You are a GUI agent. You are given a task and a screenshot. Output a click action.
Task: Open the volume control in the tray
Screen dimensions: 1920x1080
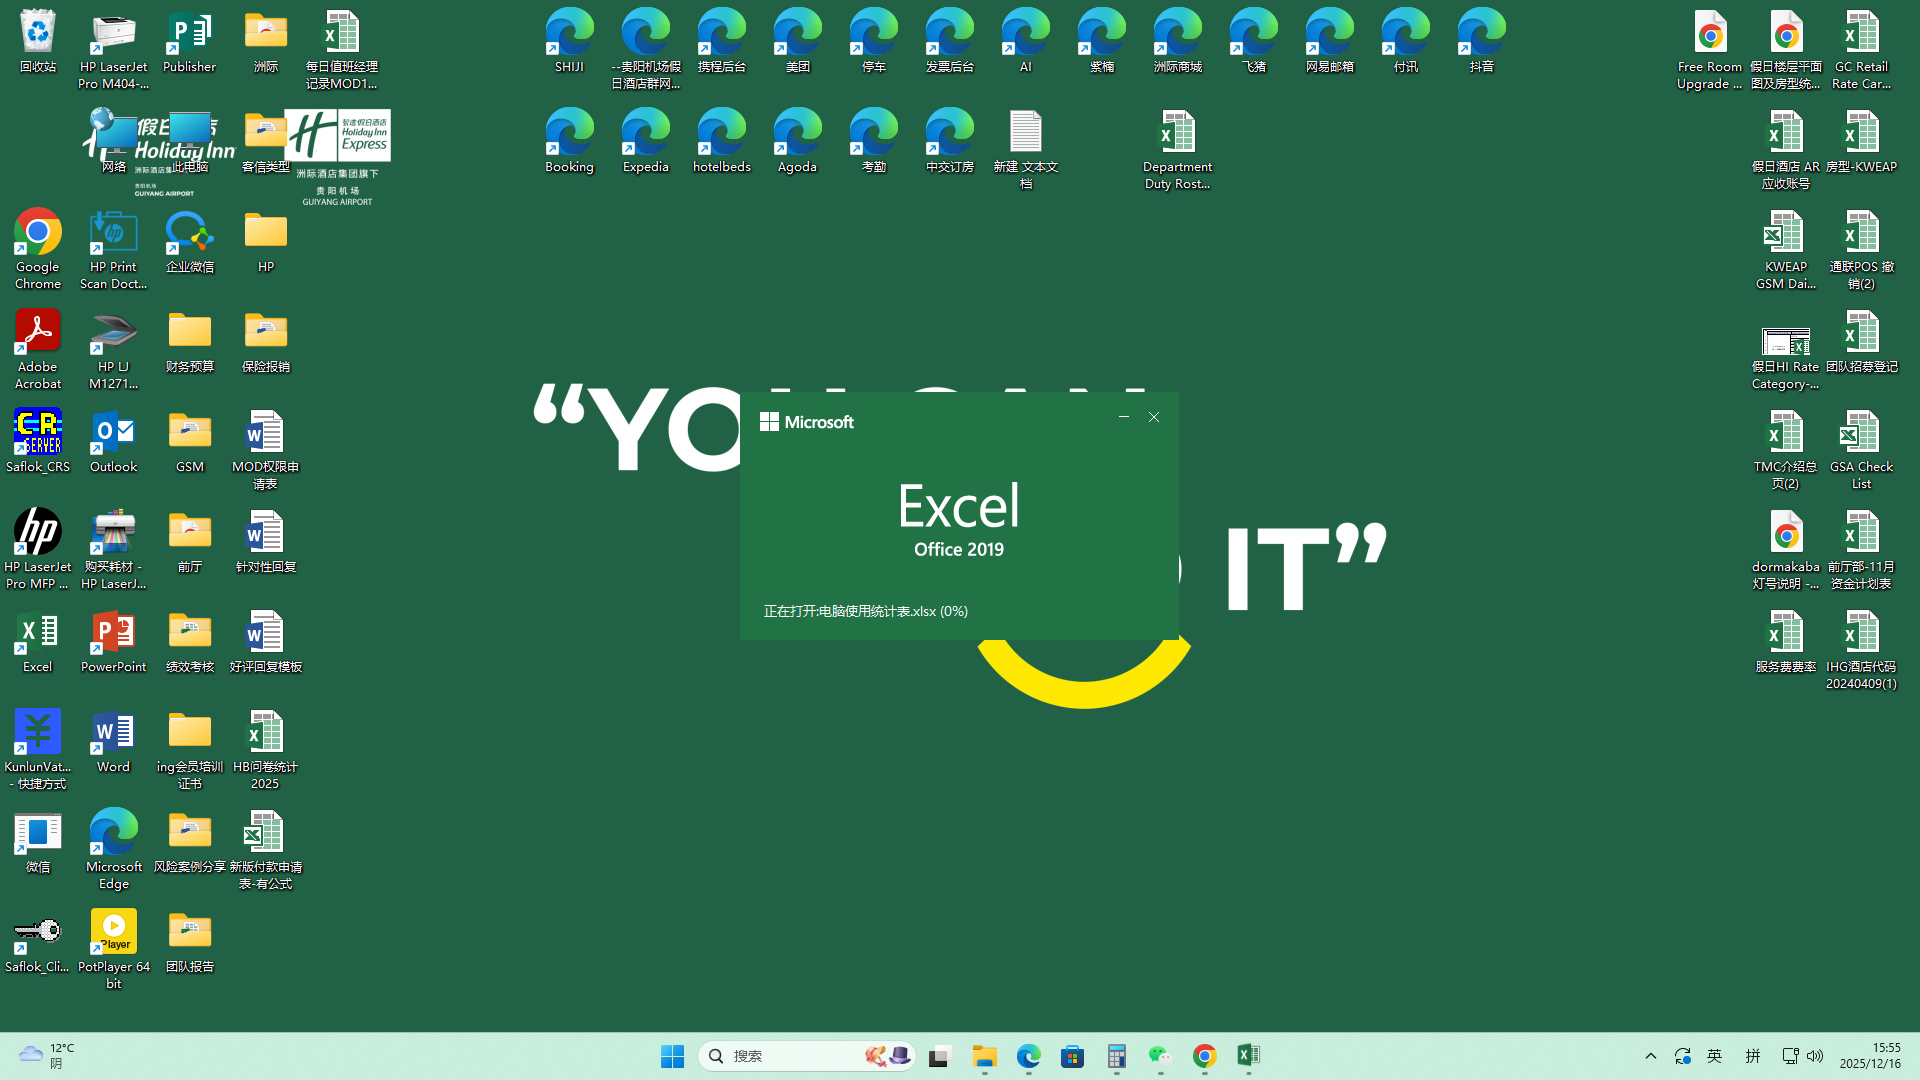[1815, 1056]
